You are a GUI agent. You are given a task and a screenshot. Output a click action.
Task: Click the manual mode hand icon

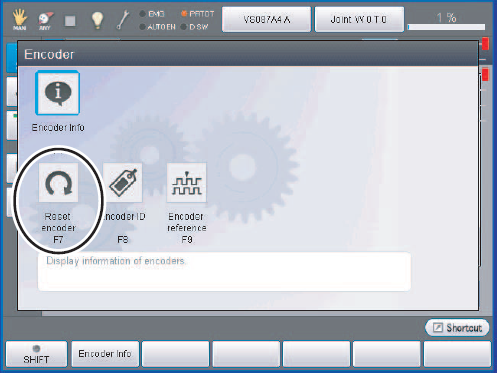pyautogui.click(x=19, y=19)
